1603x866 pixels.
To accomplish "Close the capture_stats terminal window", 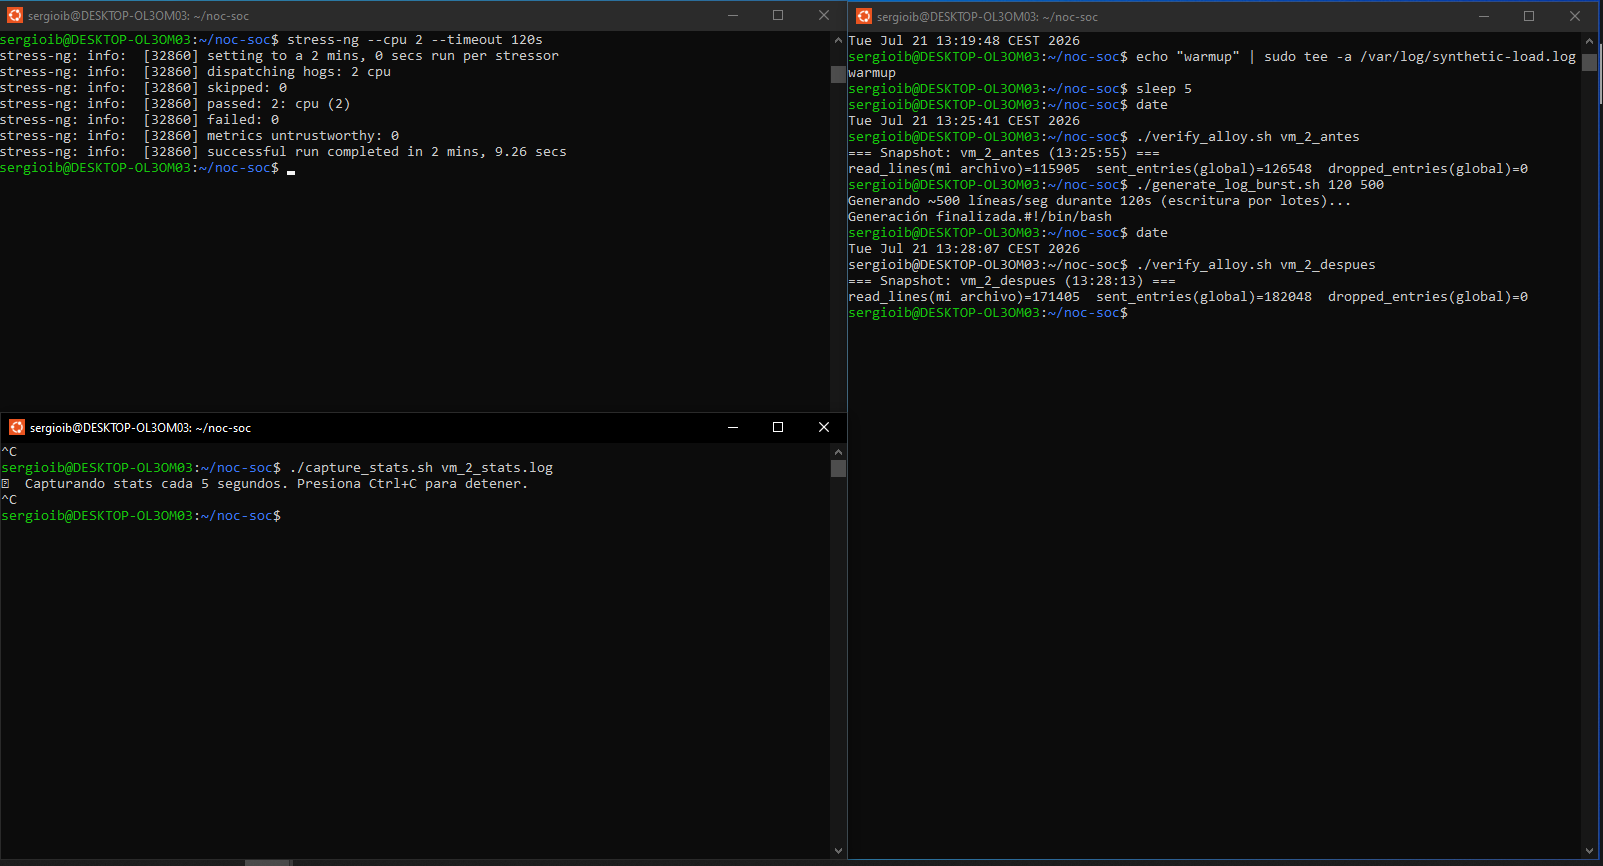I will click(824, 427).
